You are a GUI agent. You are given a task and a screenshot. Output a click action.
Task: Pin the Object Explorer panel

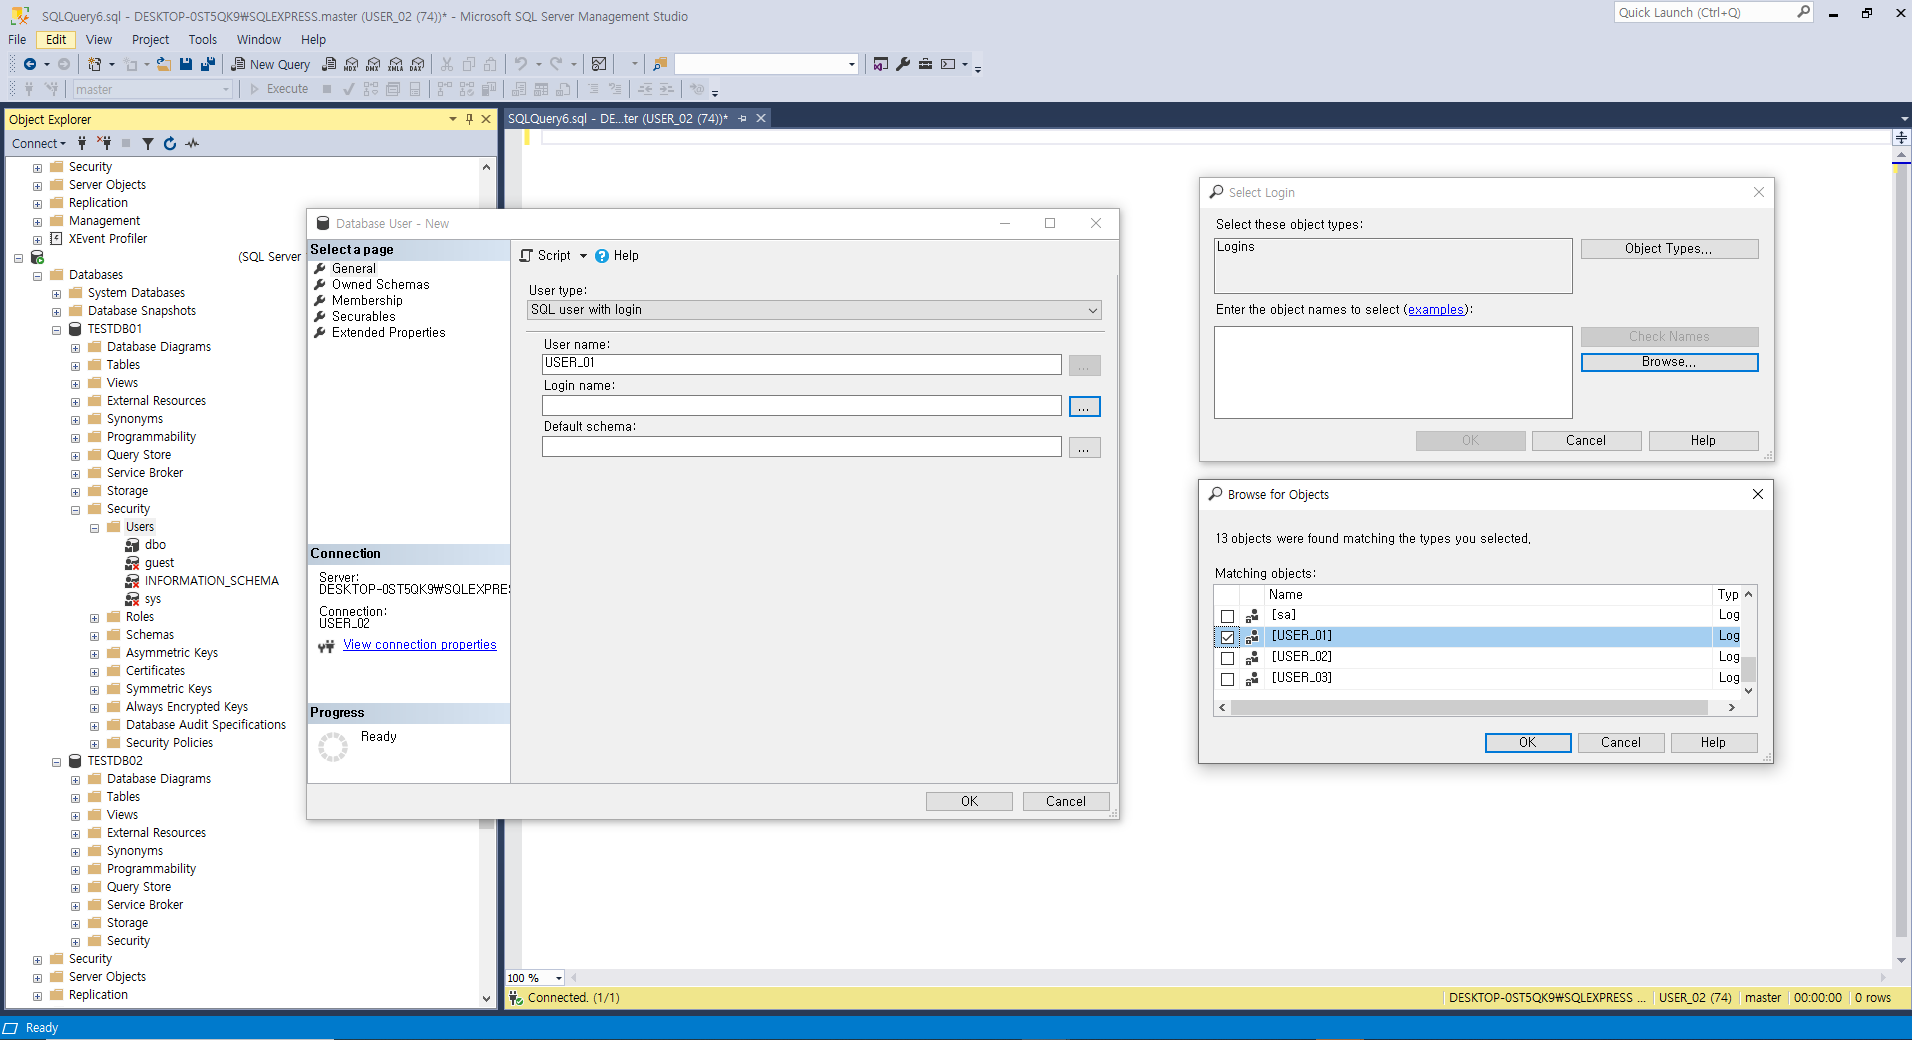click(469, 119)
